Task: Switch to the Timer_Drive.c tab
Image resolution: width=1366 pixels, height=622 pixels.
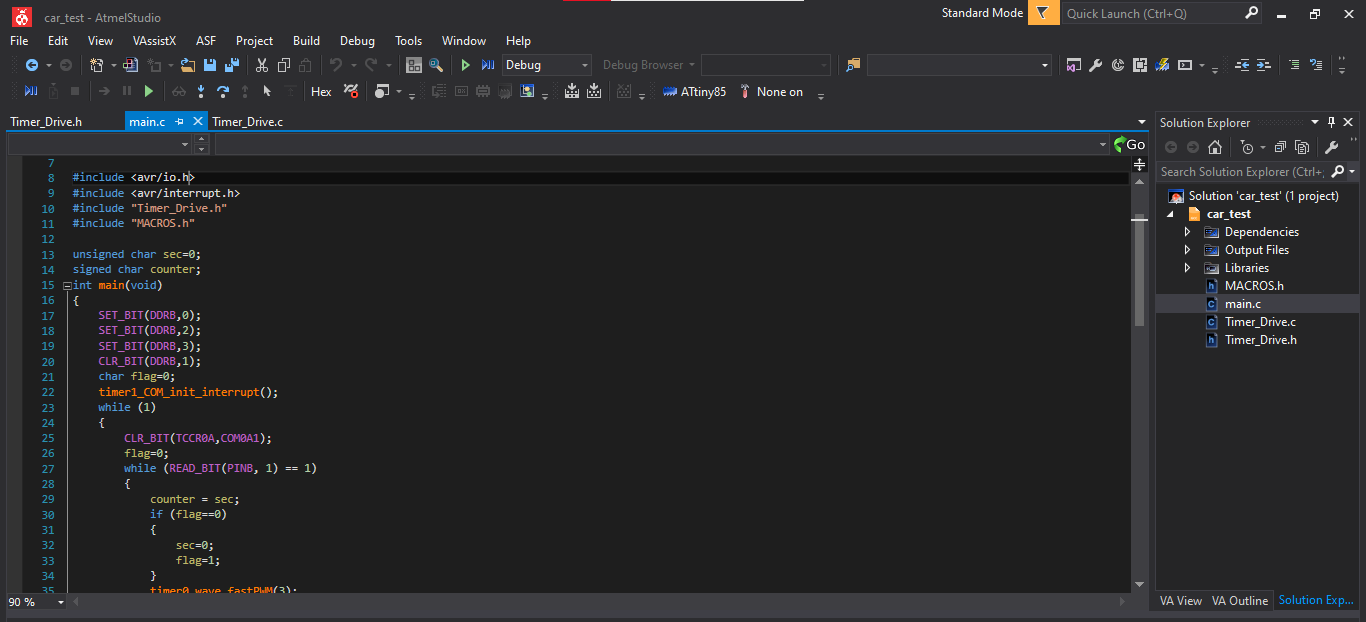Action: pyautogui.click(x=247, y=122)
